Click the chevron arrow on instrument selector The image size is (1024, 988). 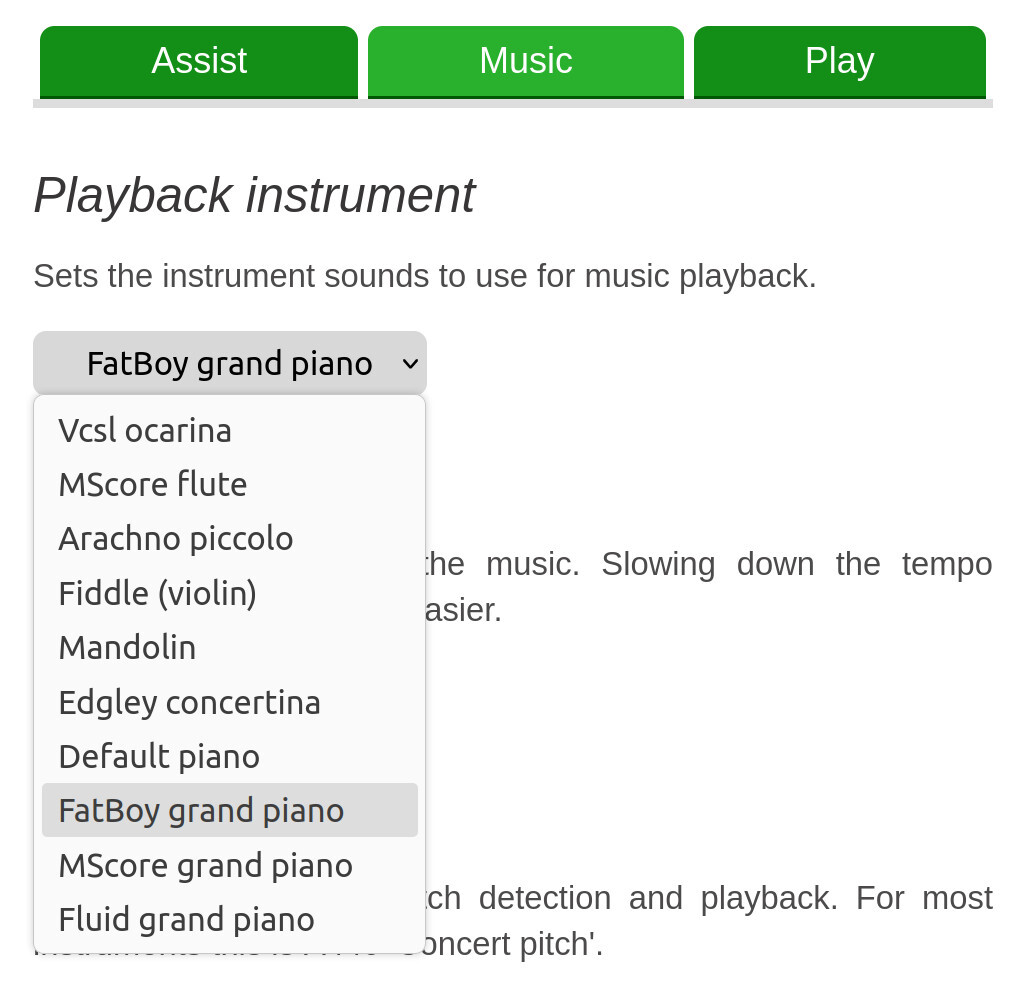410,364
